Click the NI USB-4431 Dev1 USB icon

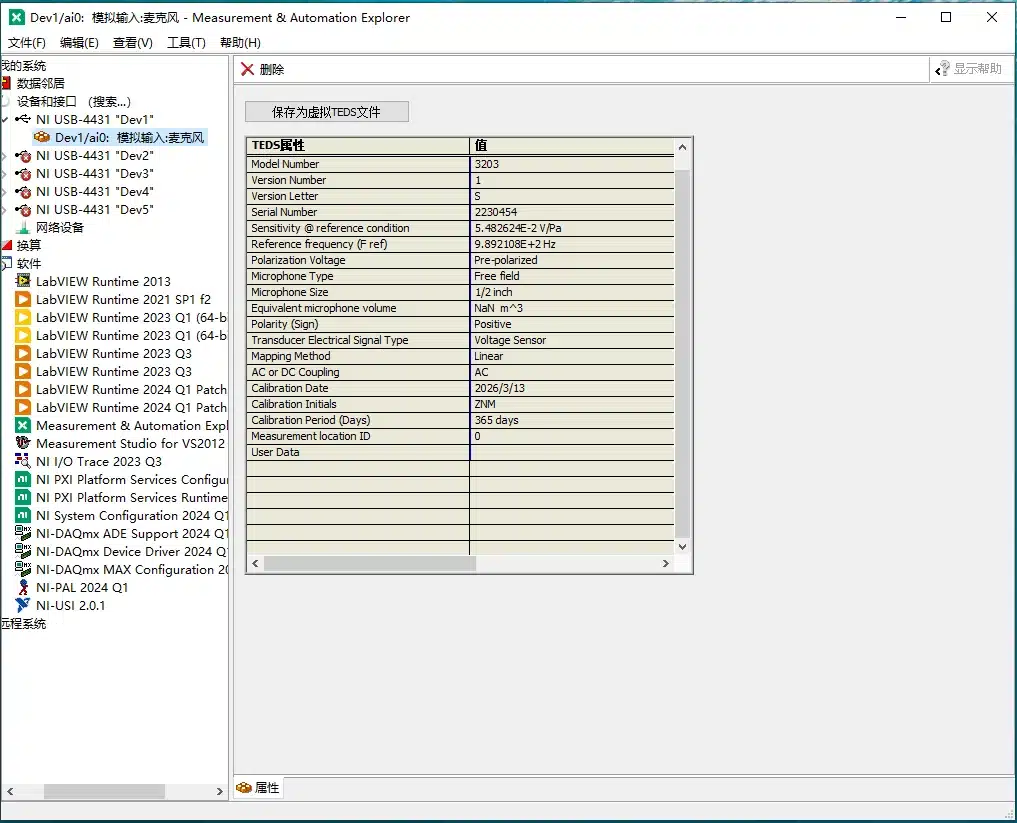point(23,119)
